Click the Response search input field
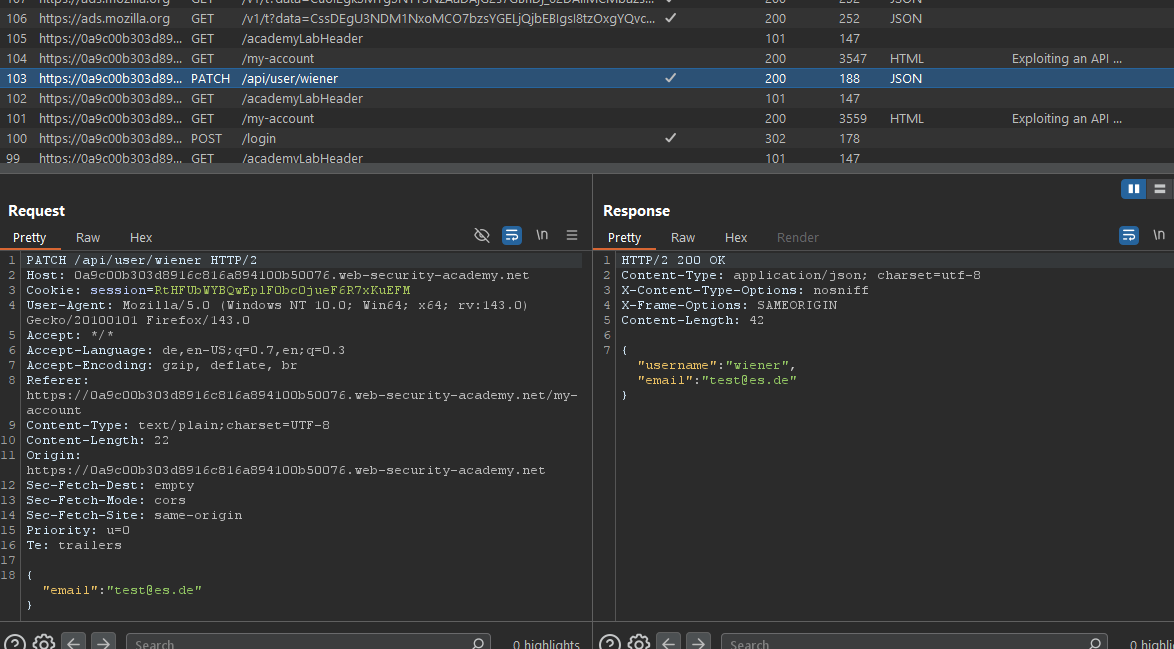This screenshot has width=1174, height=649. (x=900, y=643)
